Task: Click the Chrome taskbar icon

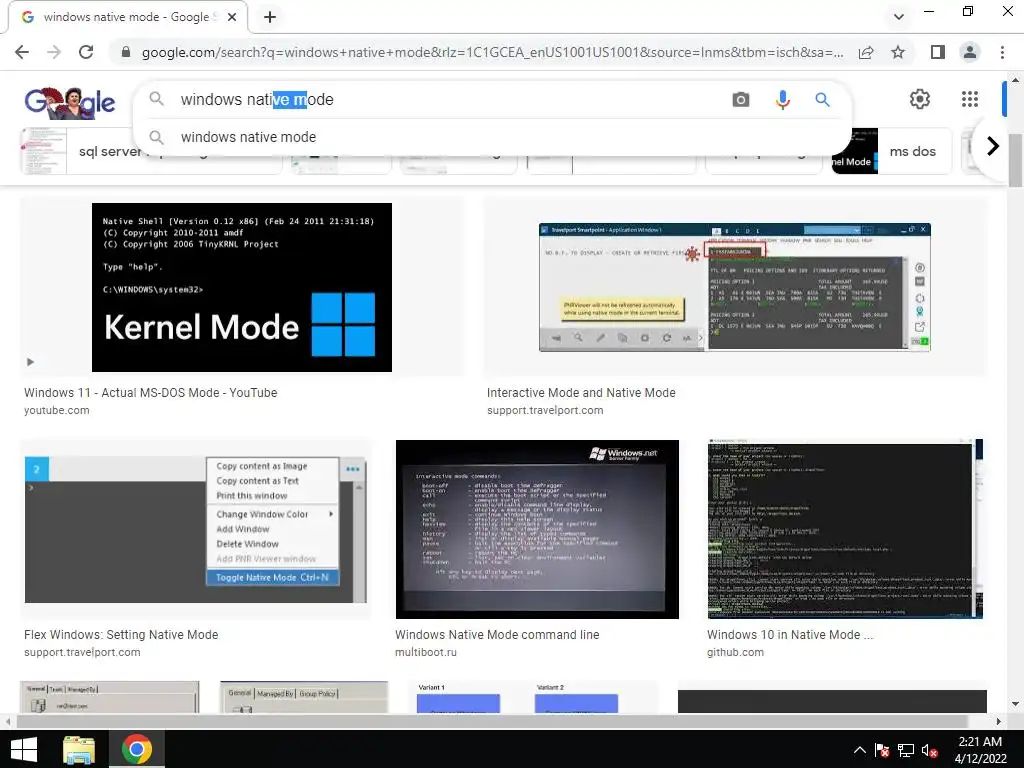Action: pos(136,749)
